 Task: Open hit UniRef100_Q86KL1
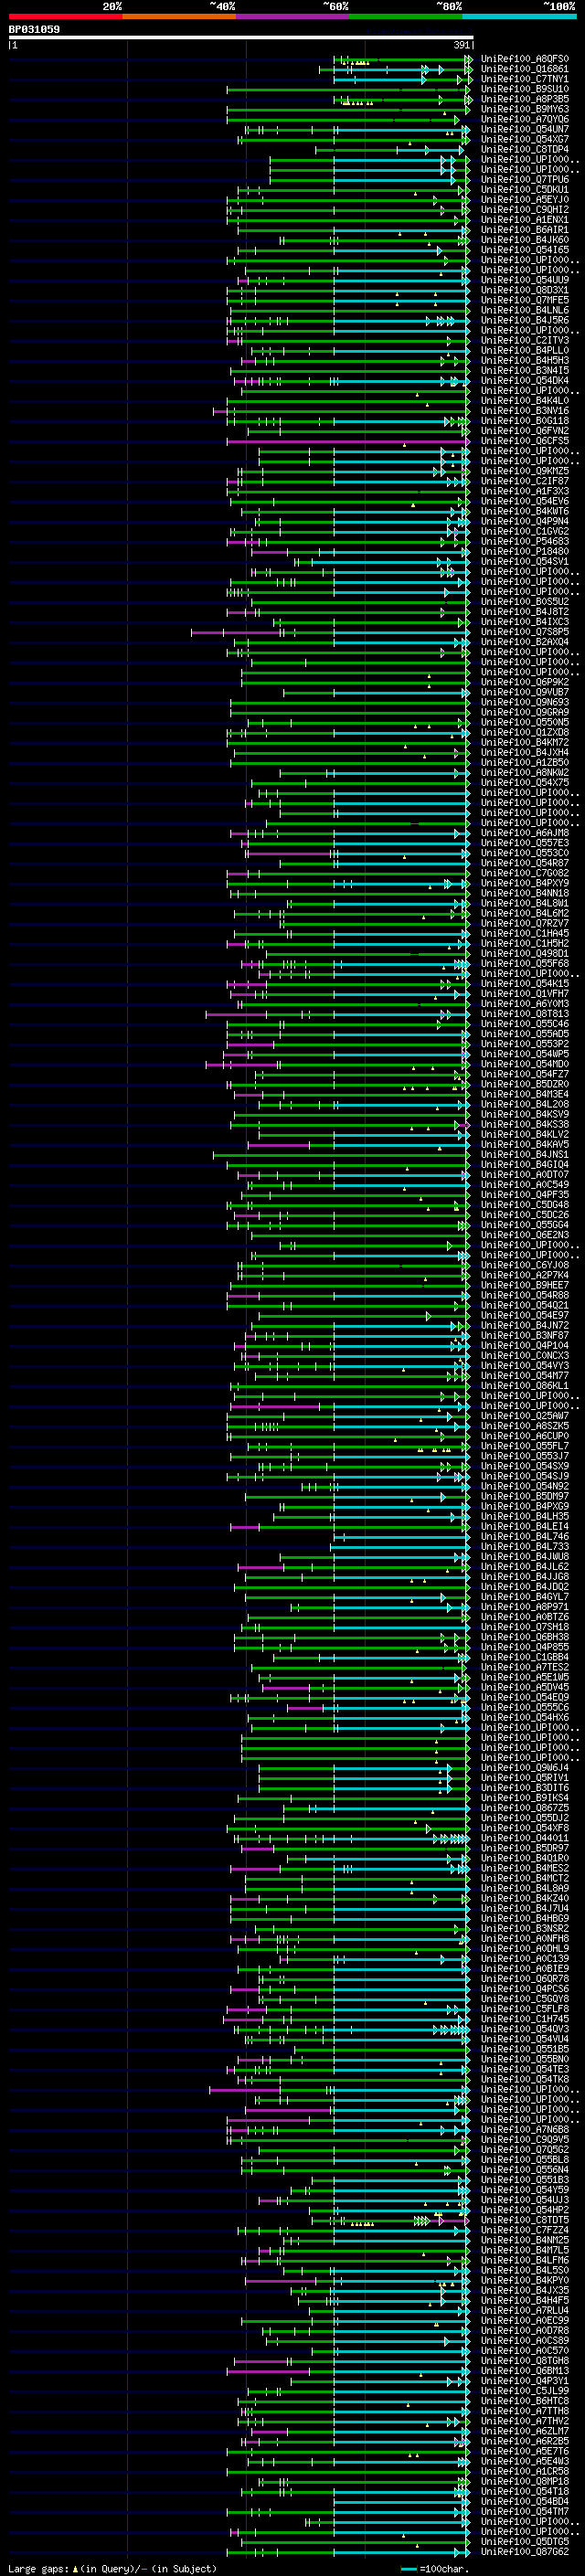tap(525, 1386)
